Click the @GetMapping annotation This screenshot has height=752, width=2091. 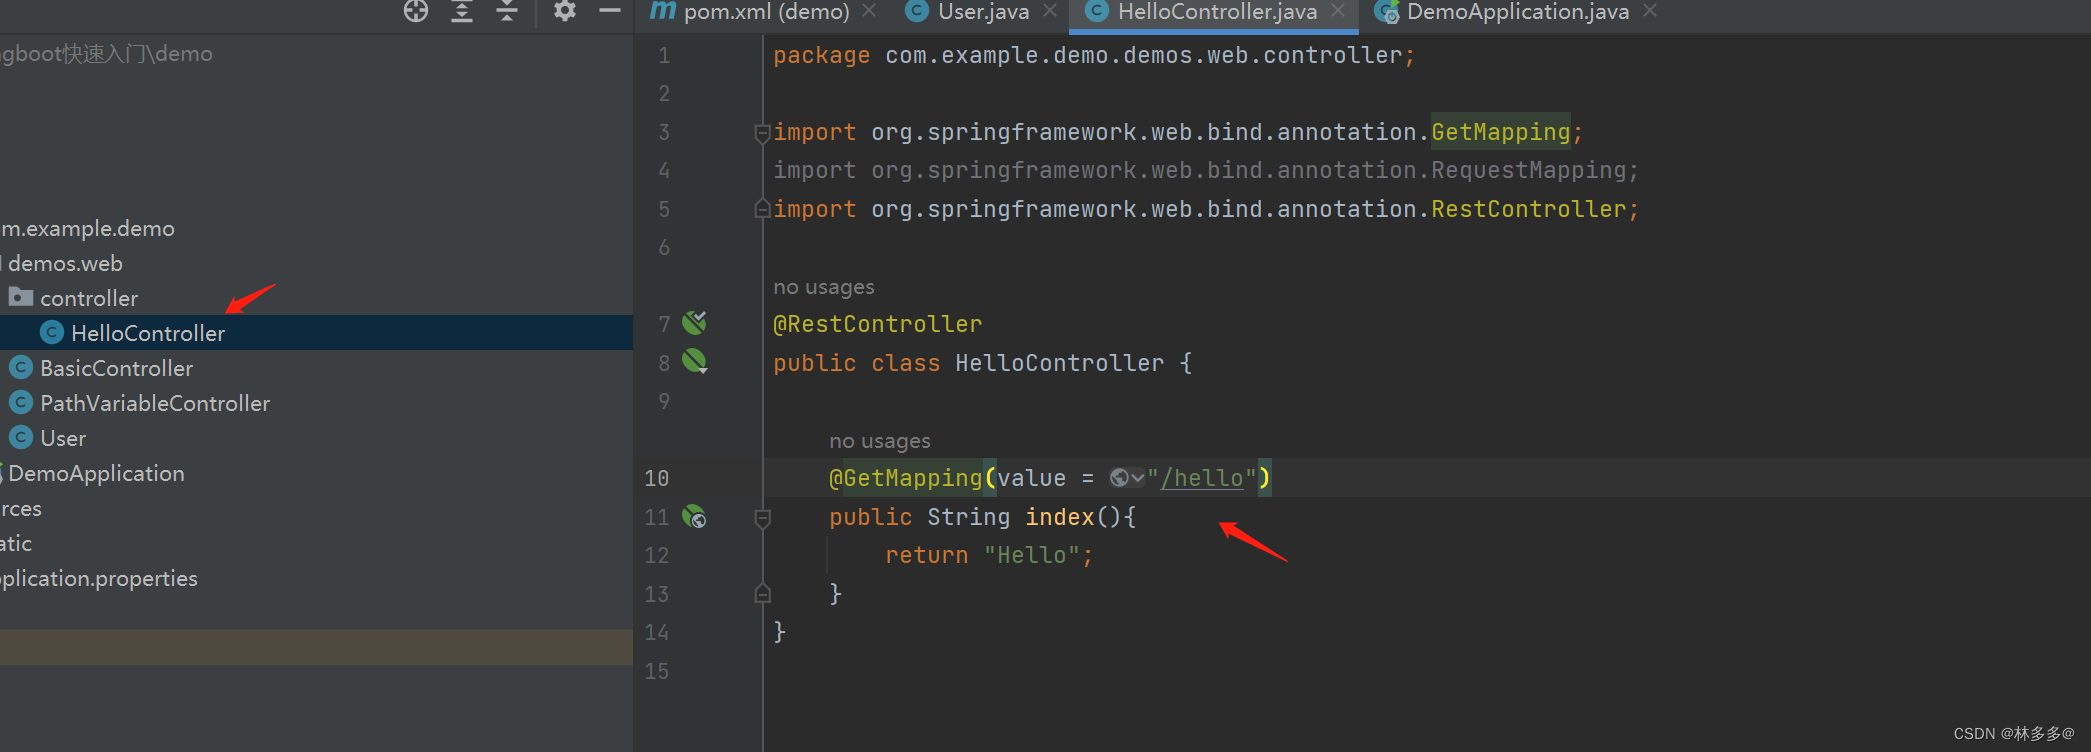pos(906,478)
